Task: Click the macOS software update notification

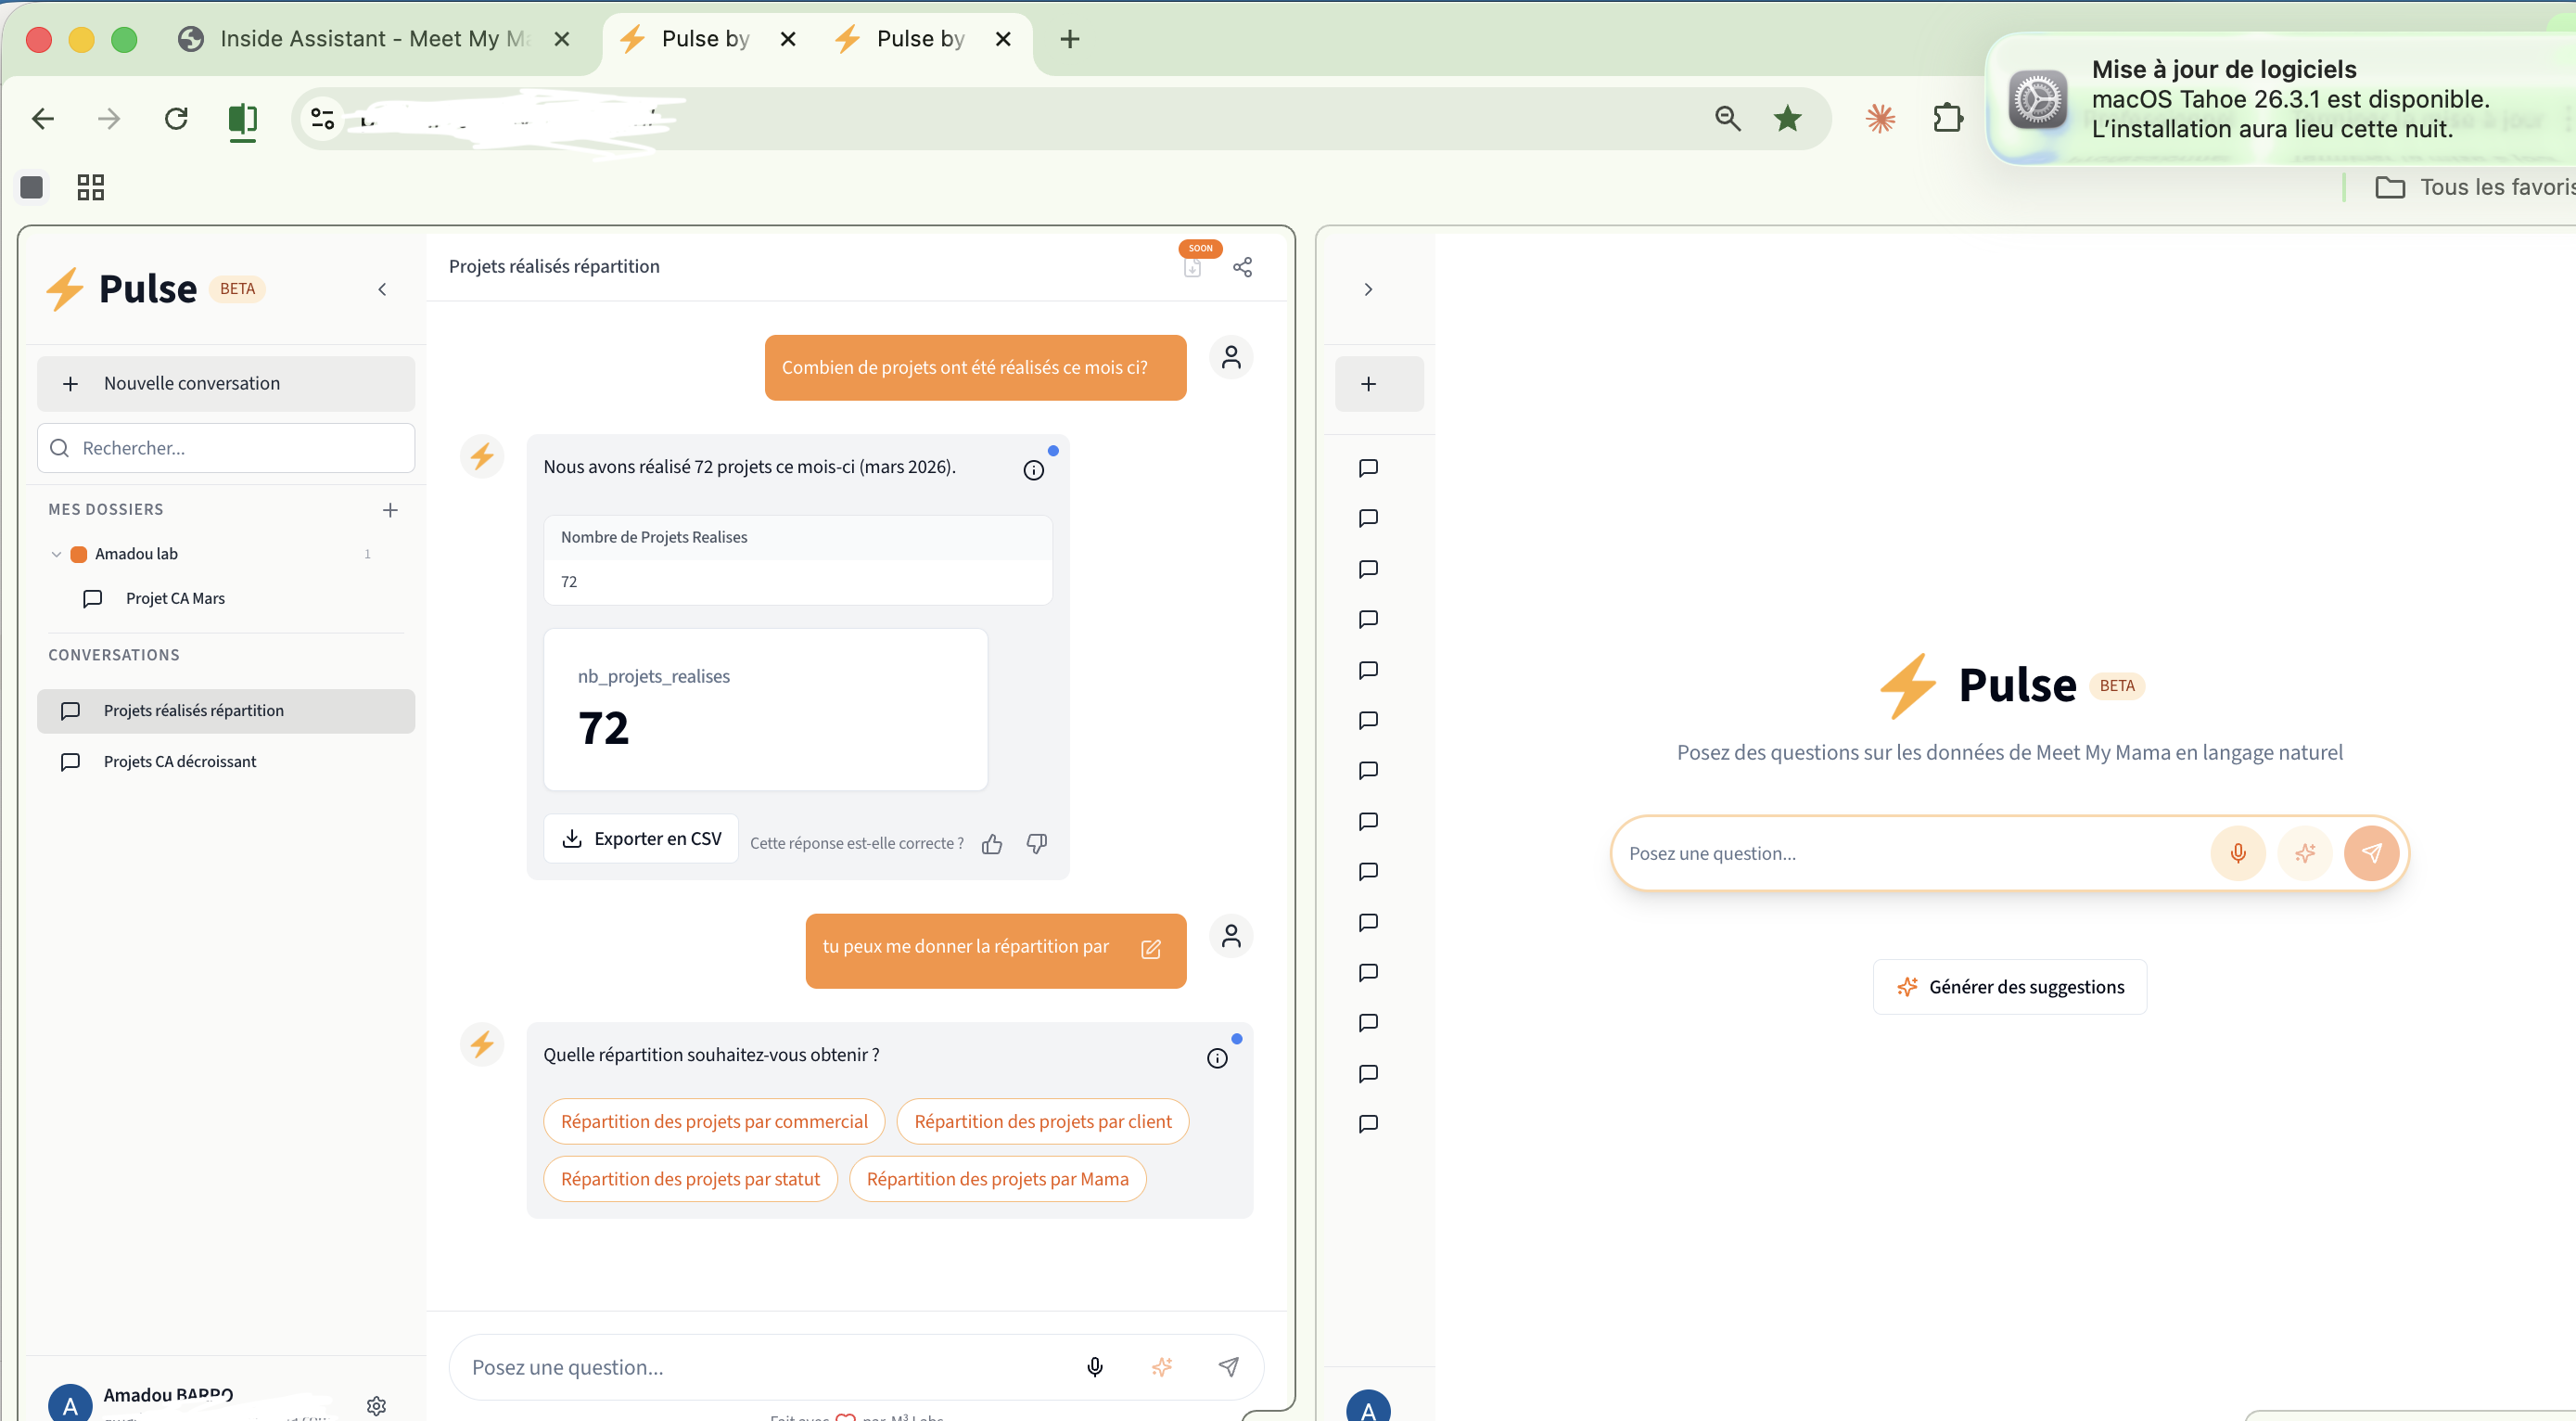Action: 2282,99
